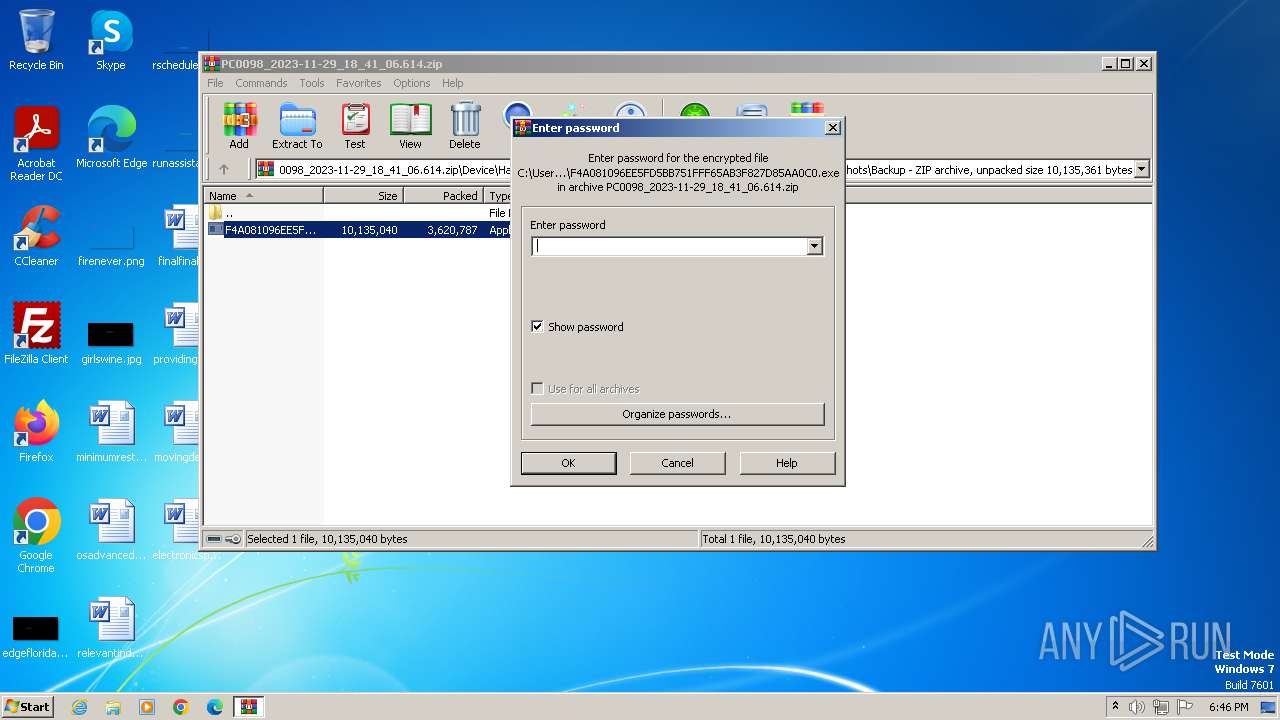Screen dimensions: 1280x720
Task: Click the Windows Start button
Action: [x=28, y=706]
